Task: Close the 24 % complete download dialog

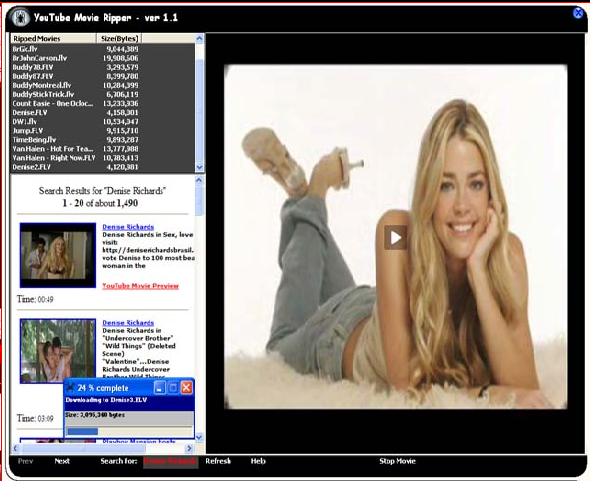Action: coord(187,388)
